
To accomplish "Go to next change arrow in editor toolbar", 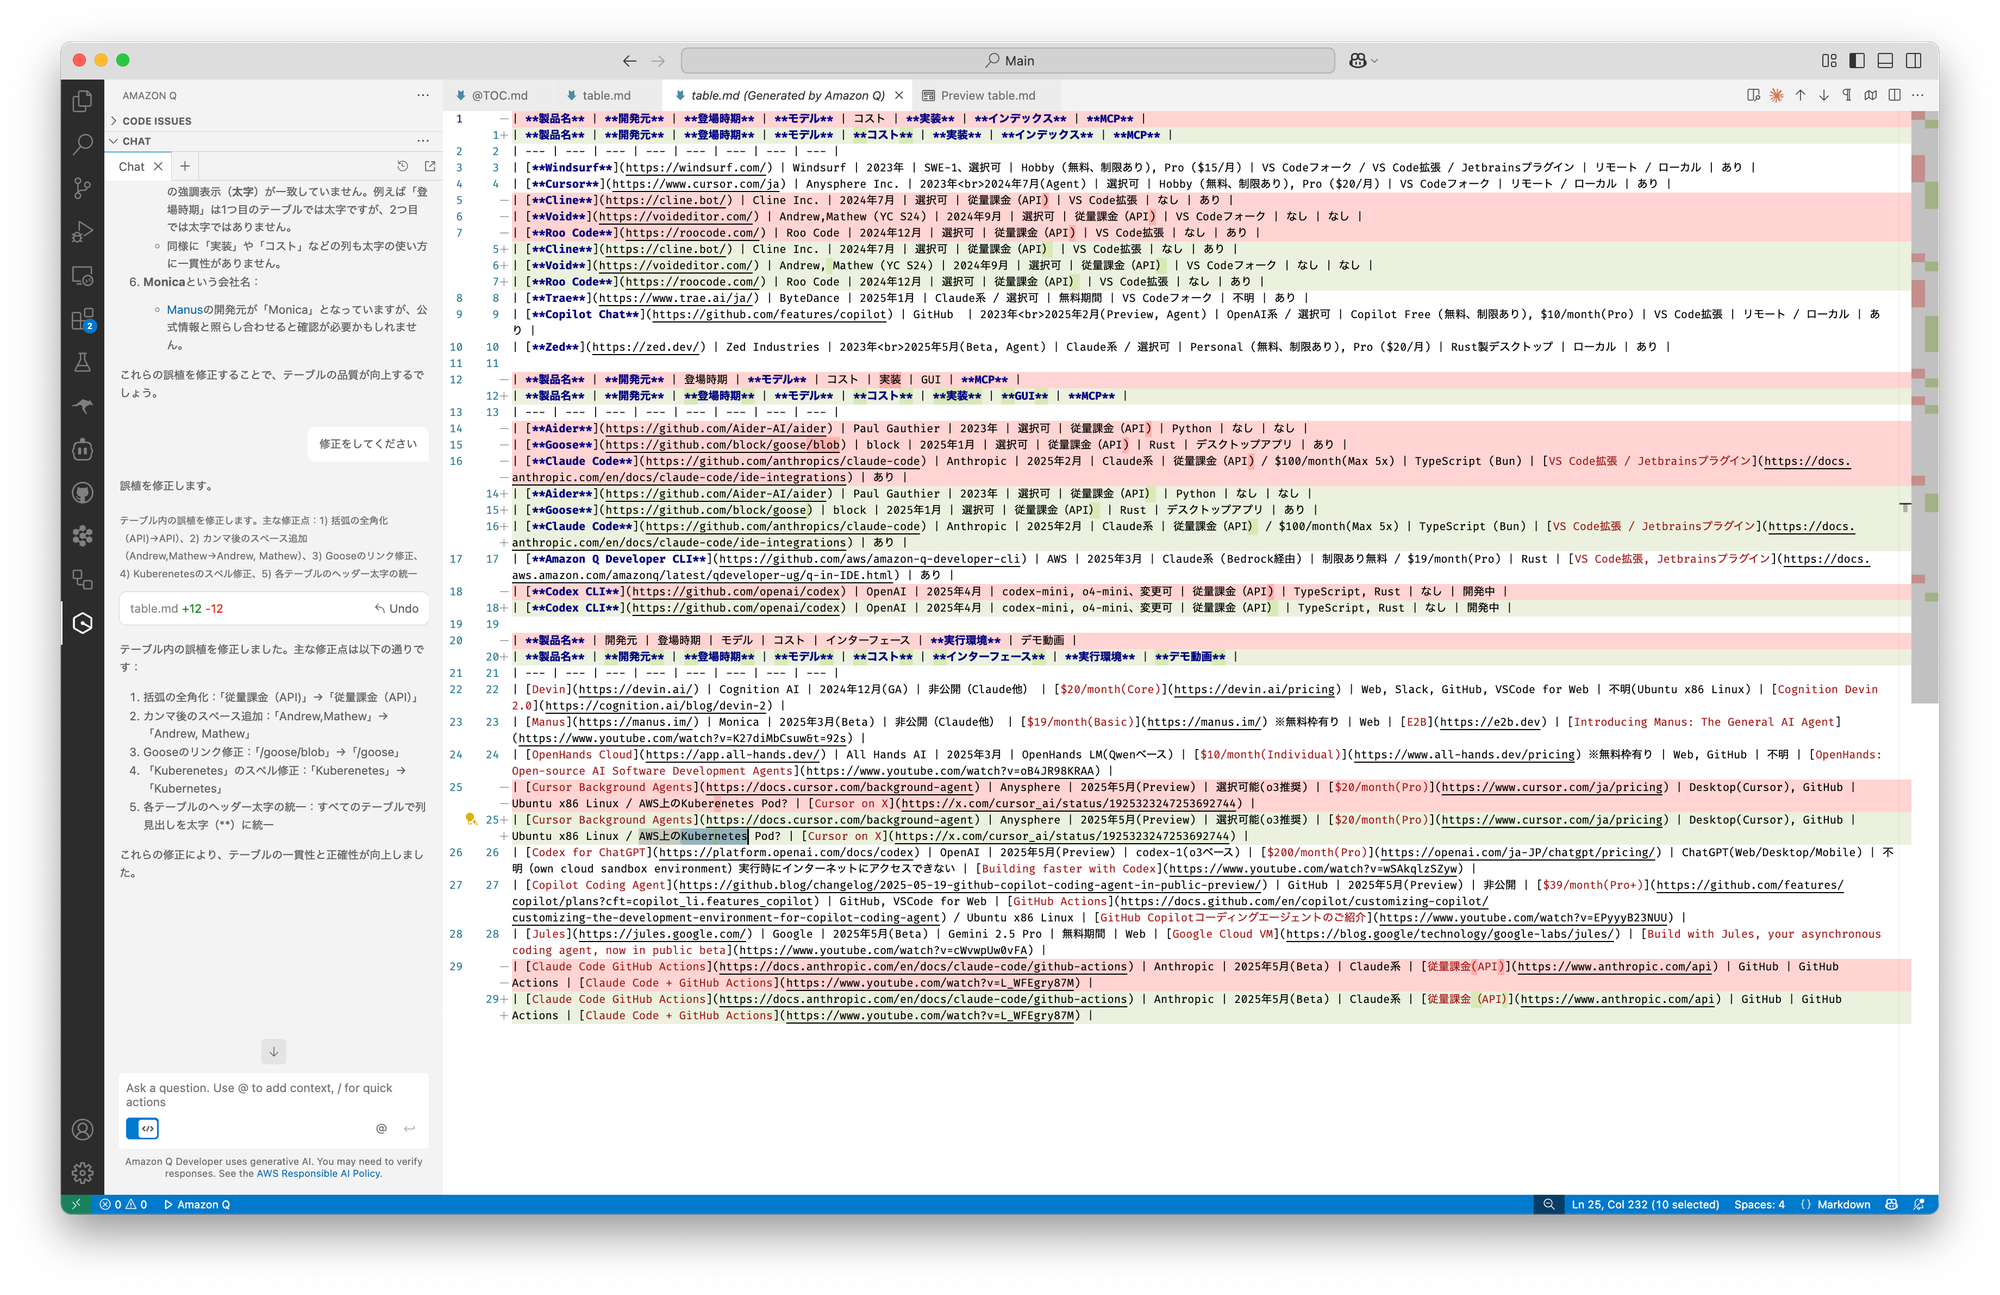I will pyautogui.click(x=1823, y=95).
